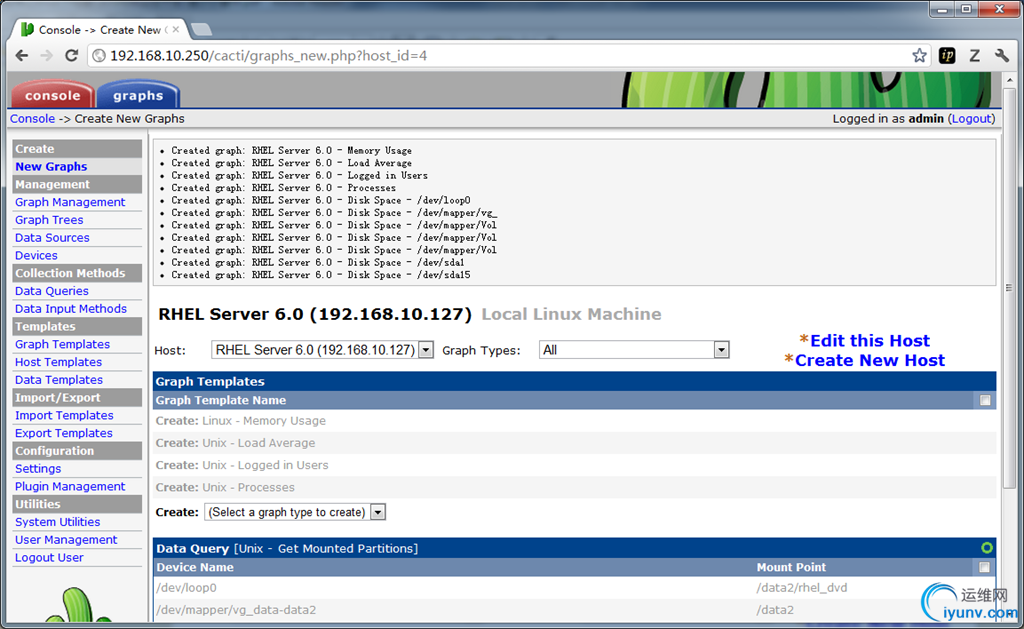Open Data Input Methods in the sidebar
The height and width of the screenshot is (629, 1024).
(x=71, y=309)
